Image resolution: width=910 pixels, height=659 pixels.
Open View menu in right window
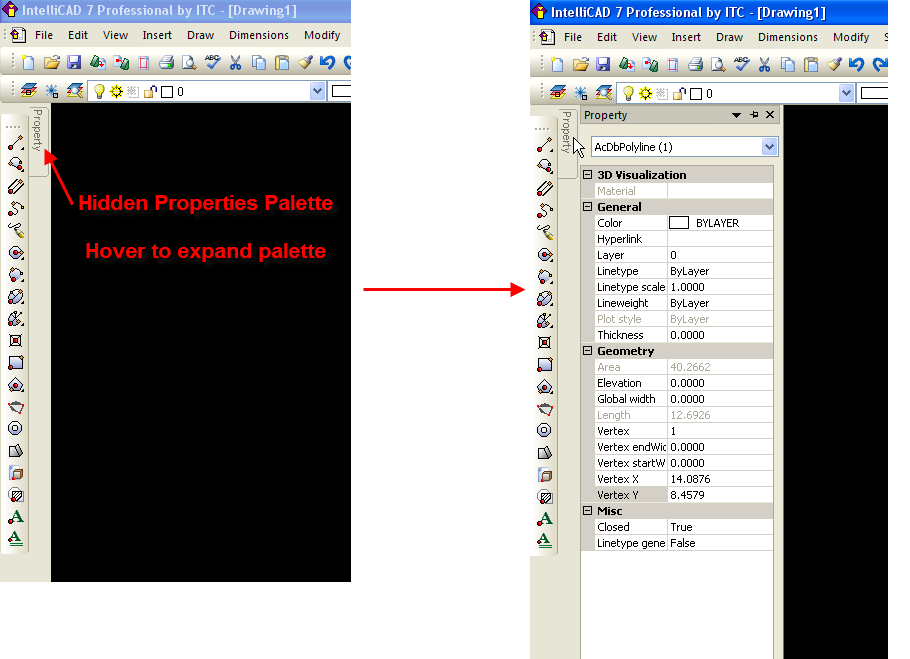[x=644, y=37]
